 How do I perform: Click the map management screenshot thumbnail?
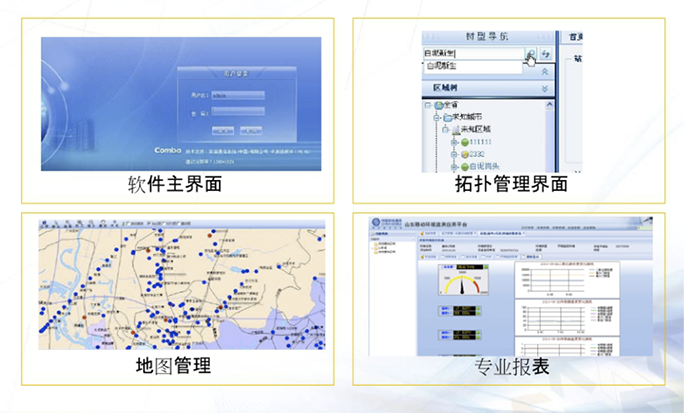(x=180, y=284)
